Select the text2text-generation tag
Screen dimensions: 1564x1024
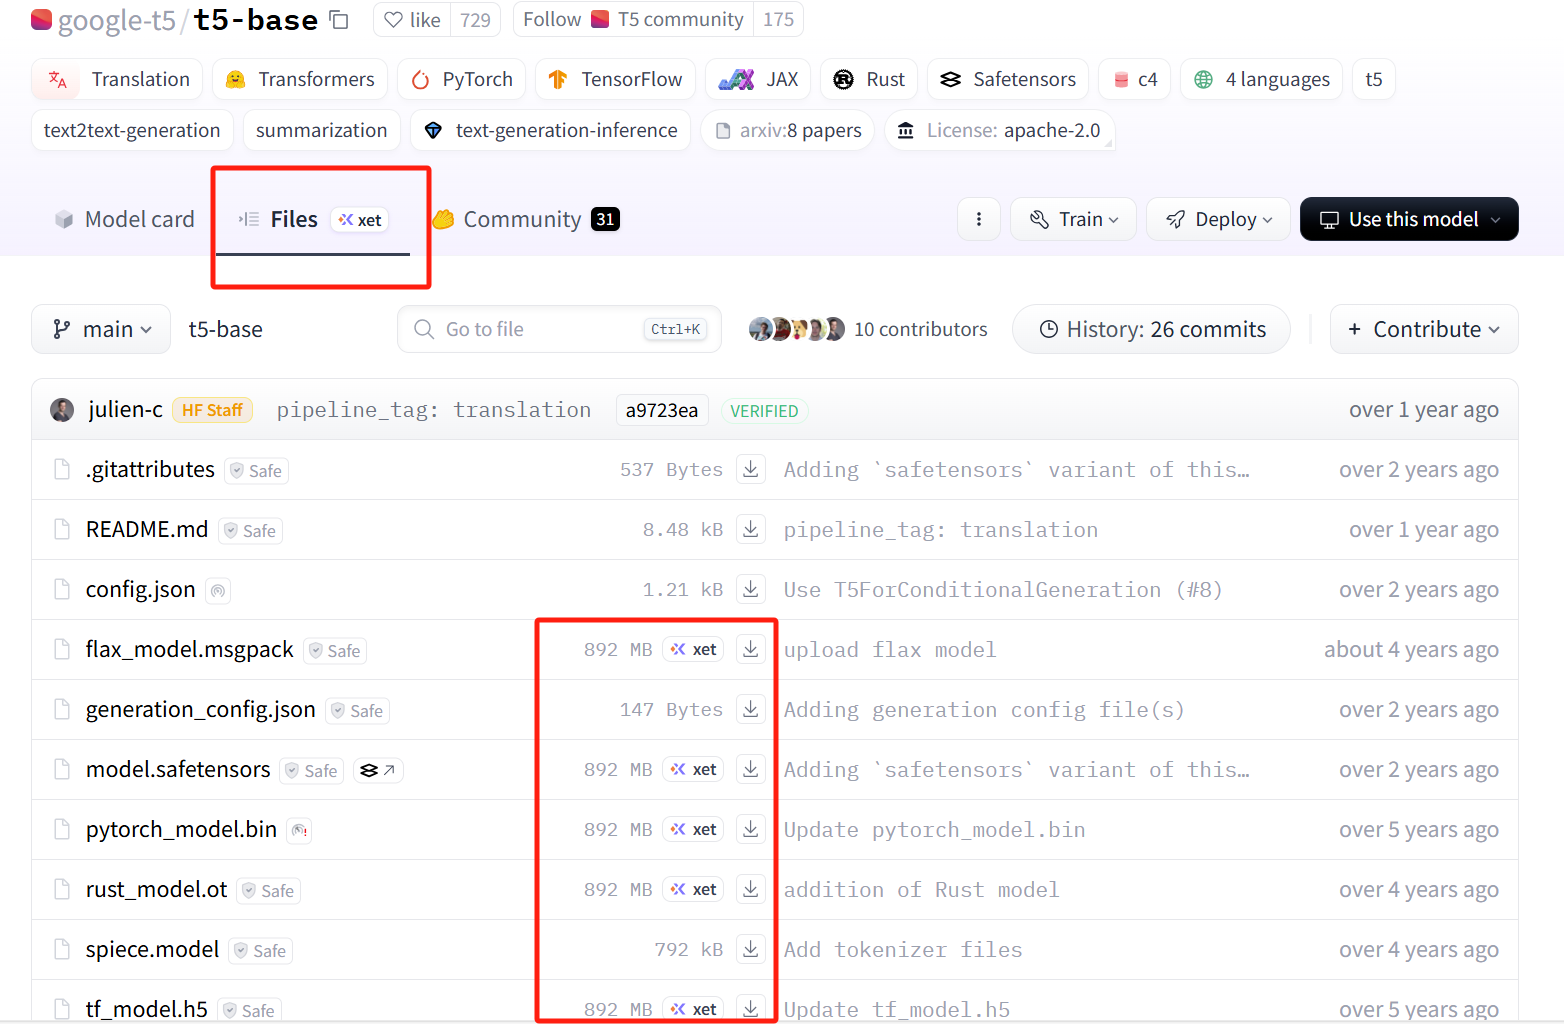(x=132, y=130)
